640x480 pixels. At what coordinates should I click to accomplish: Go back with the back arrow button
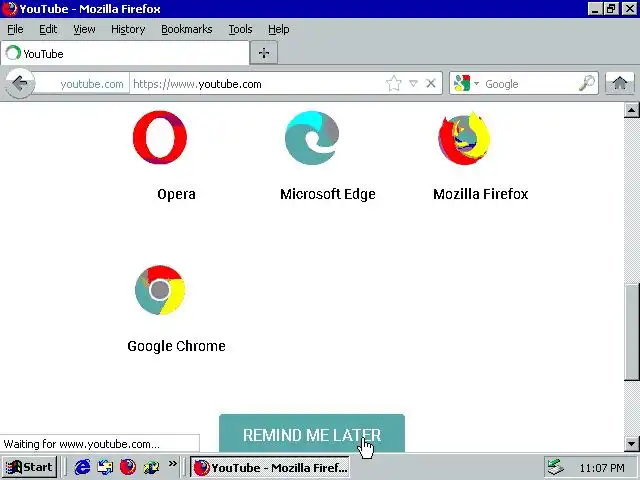point(20,84)
